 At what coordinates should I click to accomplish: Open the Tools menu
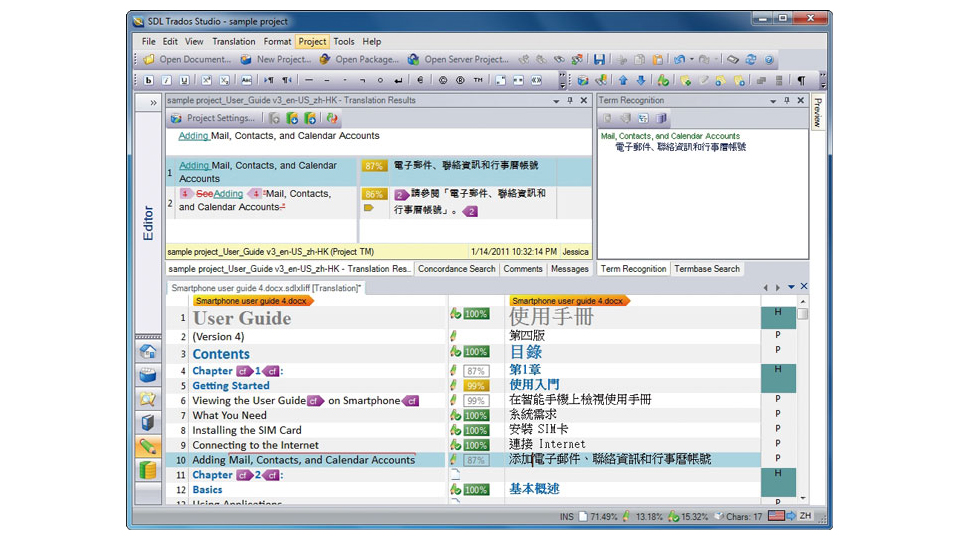(x=343, y=42)
